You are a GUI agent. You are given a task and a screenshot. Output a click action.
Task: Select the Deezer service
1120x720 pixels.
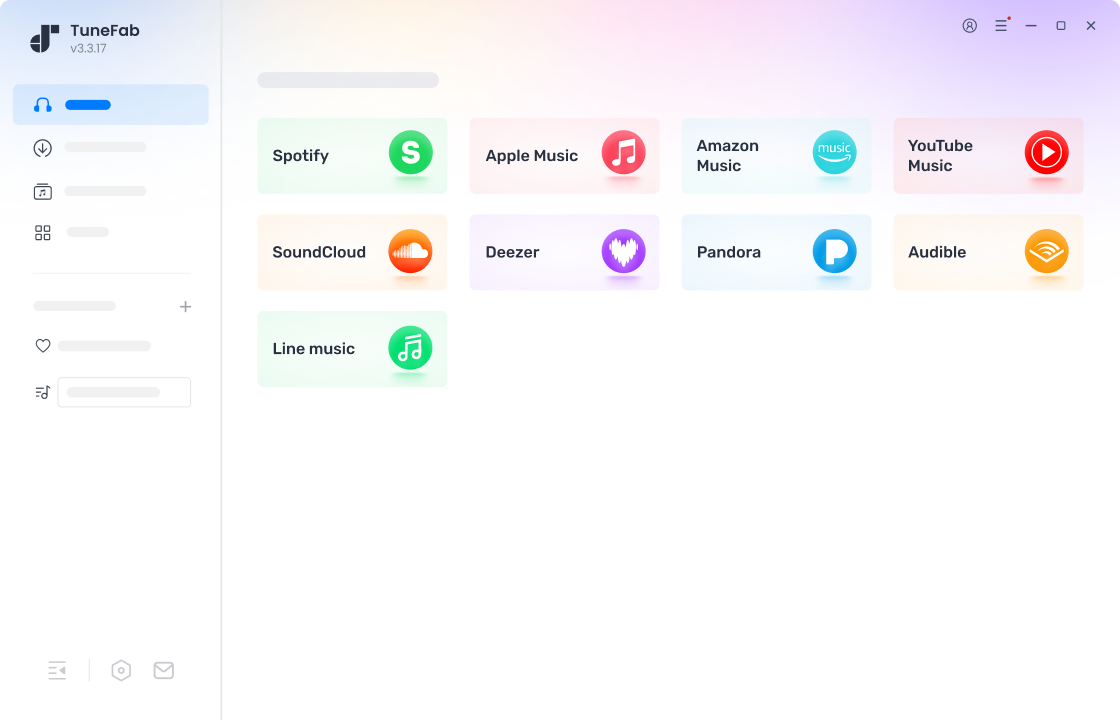pos(564,252)
